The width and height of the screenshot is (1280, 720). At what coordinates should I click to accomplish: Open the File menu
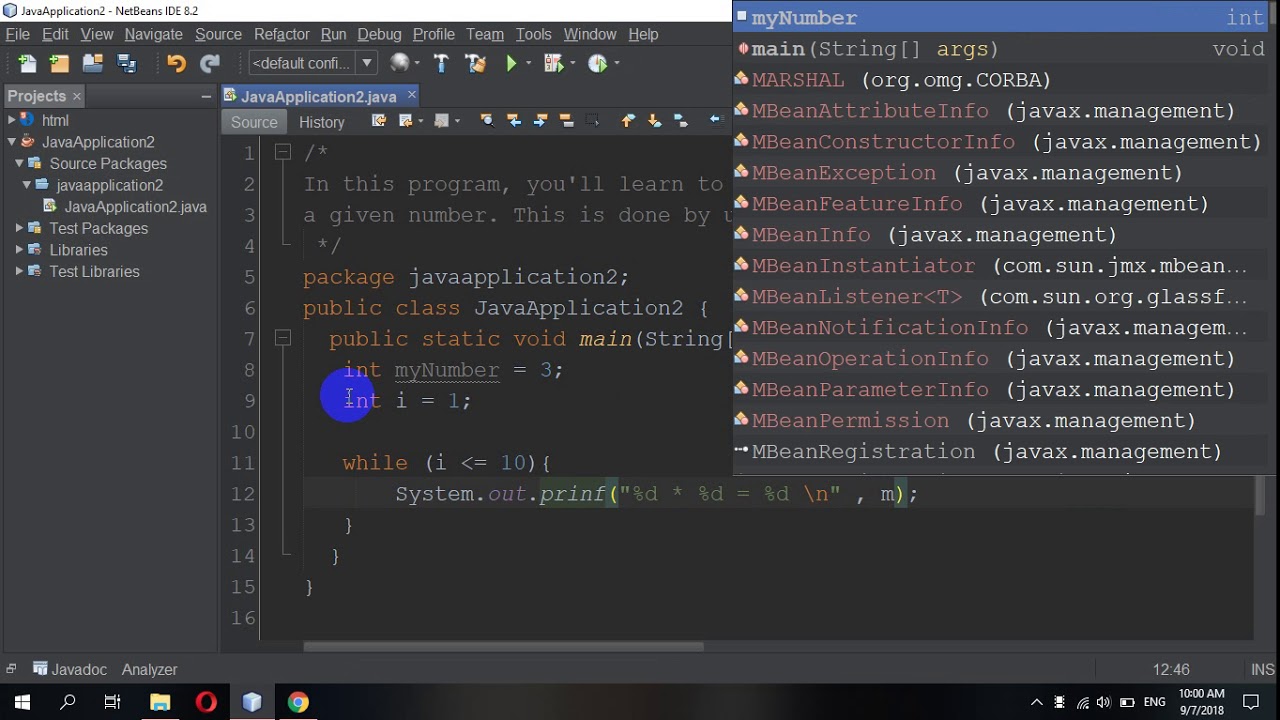pos(17,34)
